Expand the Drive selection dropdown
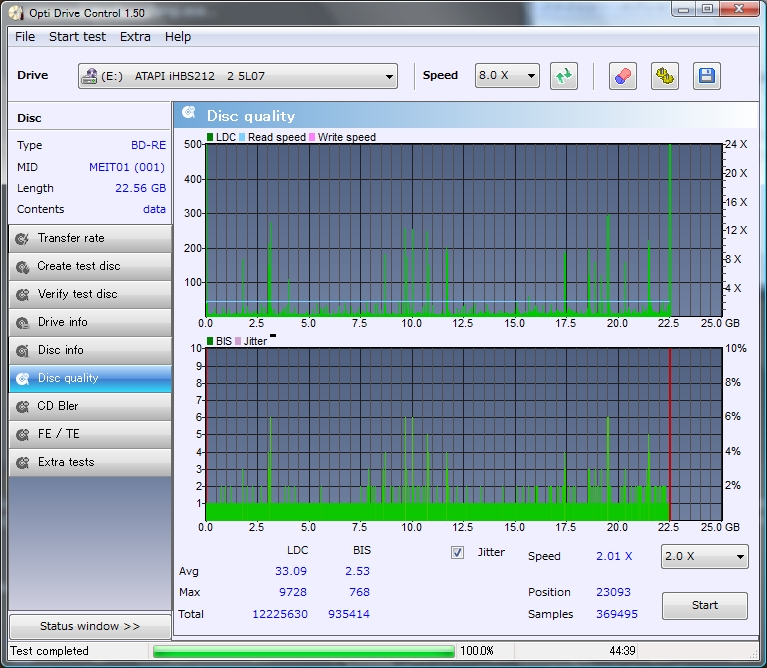This screenshot has width=767, height=668. tap(238, 76)
